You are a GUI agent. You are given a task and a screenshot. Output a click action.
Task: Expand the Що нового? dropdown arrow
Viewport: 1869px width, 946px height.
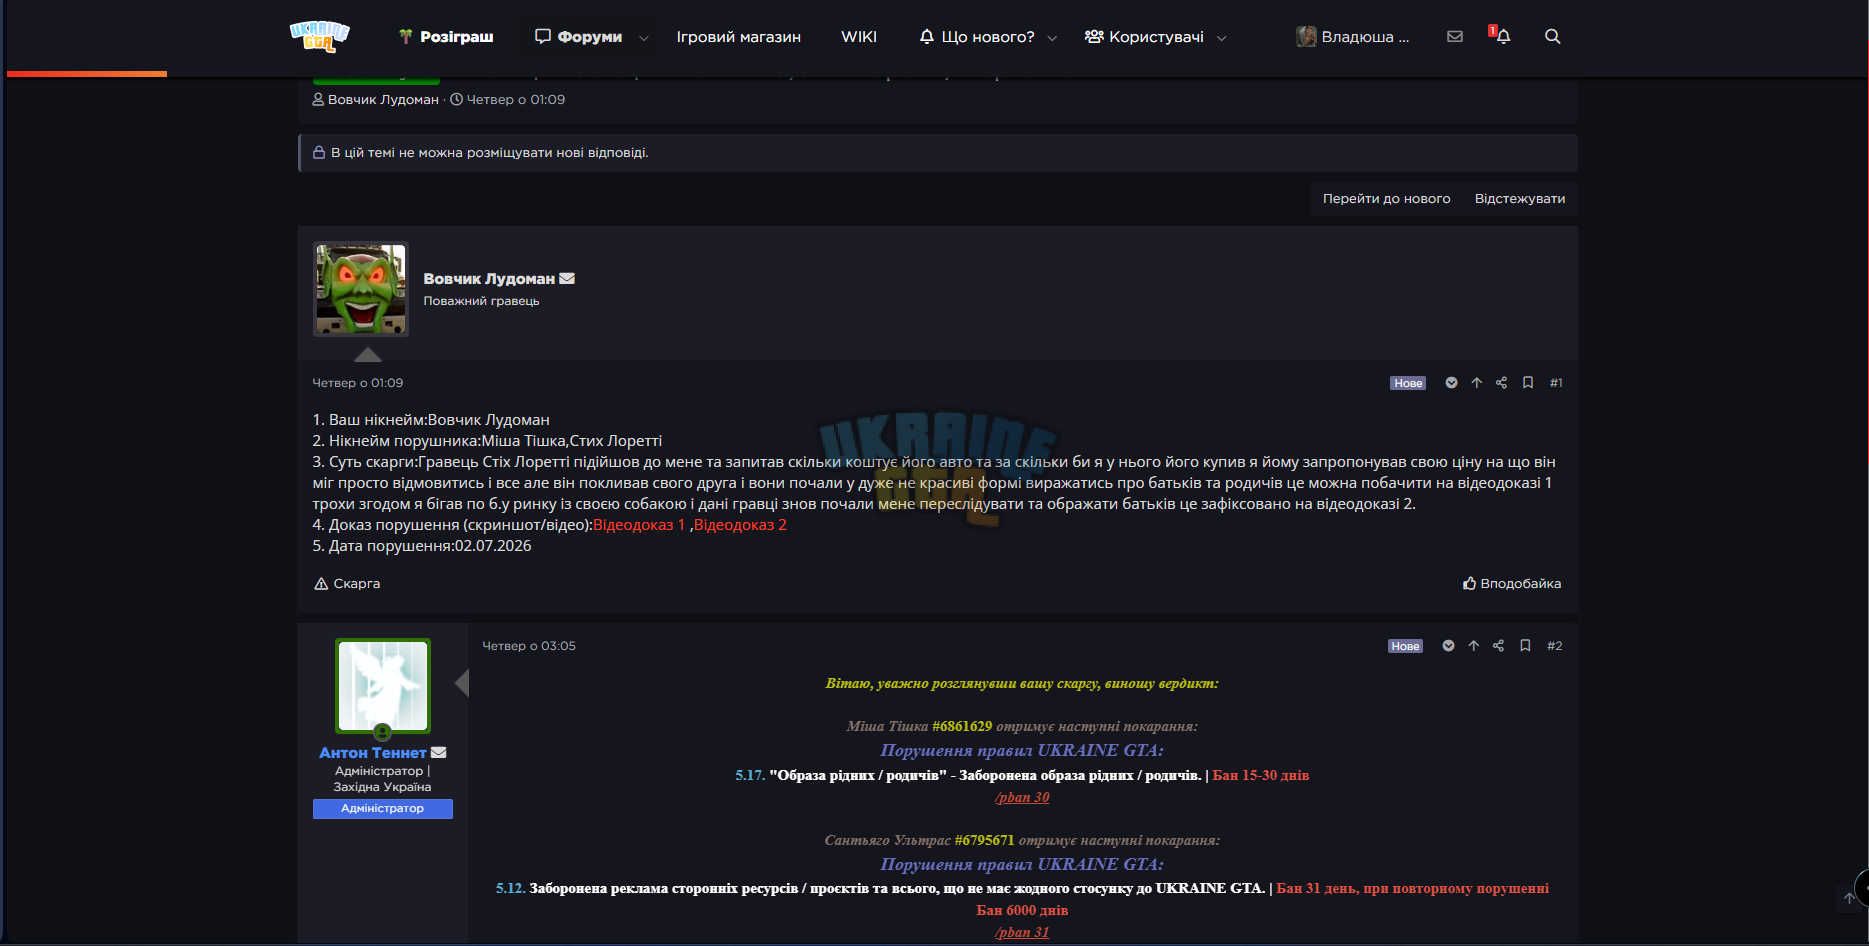click(x=1052, y=38)
